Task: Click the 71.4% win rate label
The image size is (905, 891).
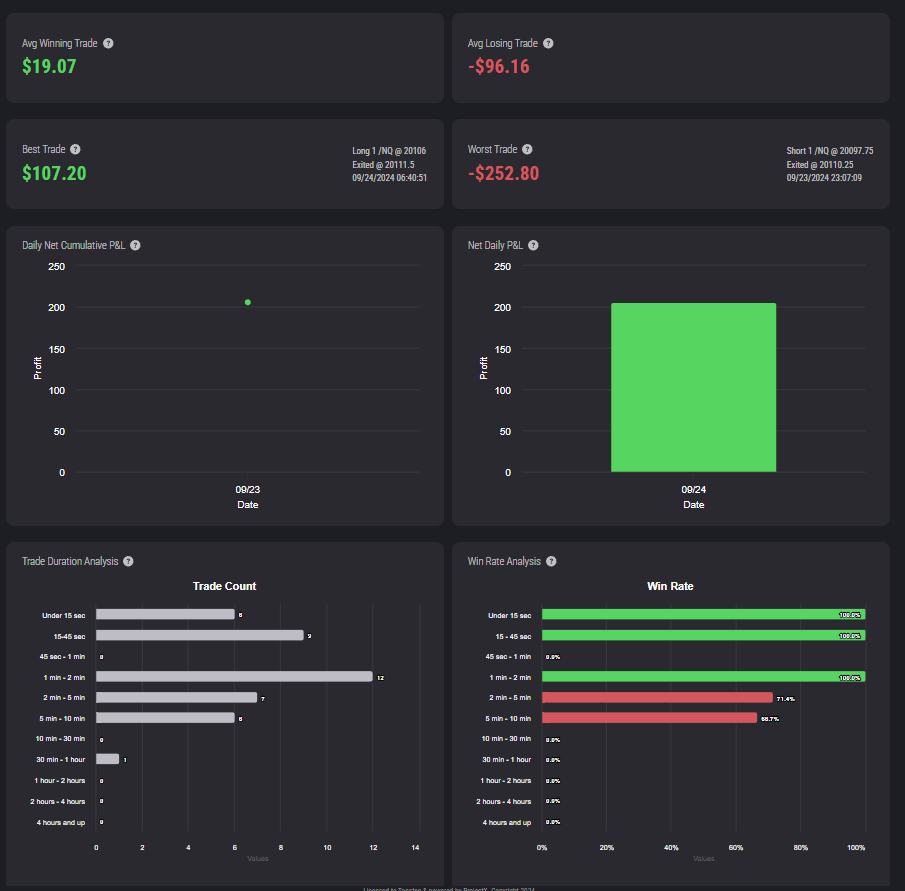Action: tap(786, 699)
